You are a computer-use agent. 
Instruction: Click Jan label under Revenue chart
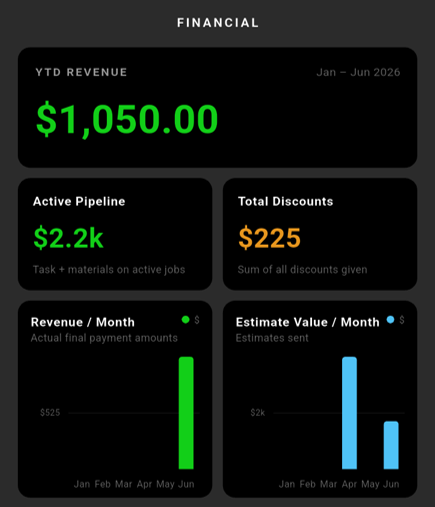(x=82, y=484)
